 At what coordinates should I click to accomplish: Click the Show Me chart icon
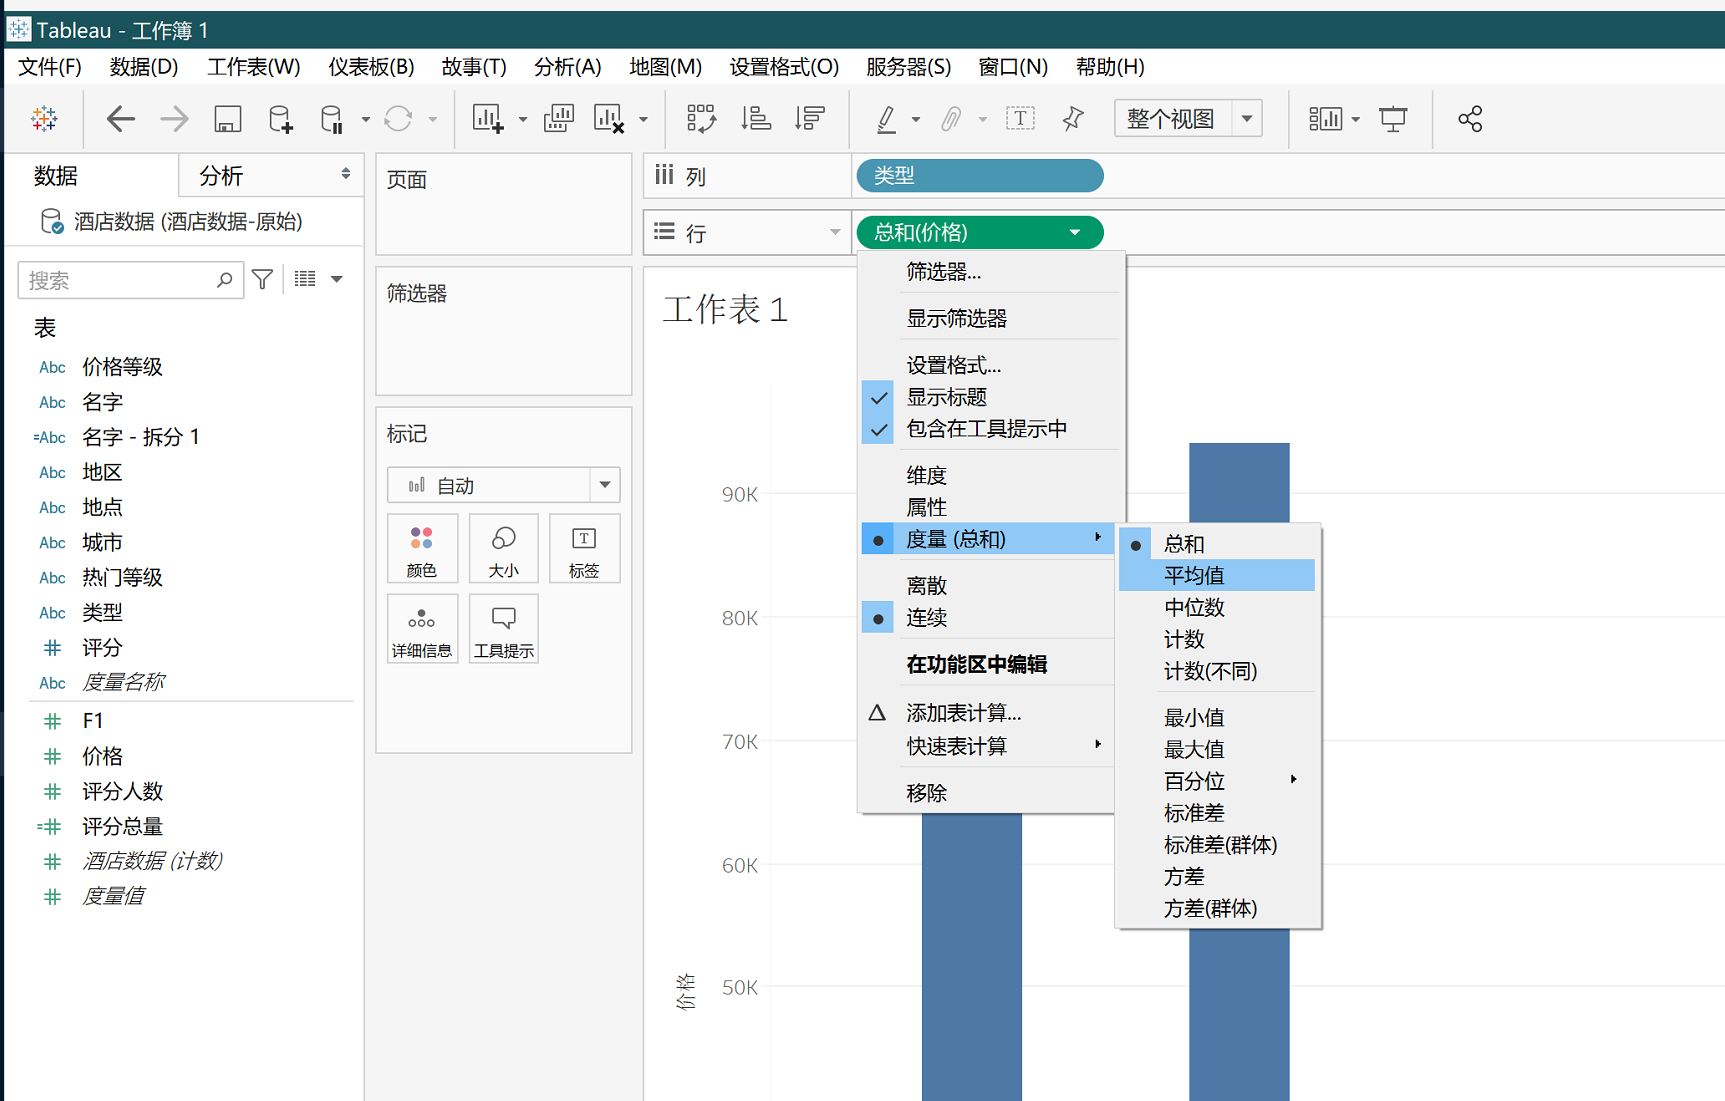click(1325, 119)
